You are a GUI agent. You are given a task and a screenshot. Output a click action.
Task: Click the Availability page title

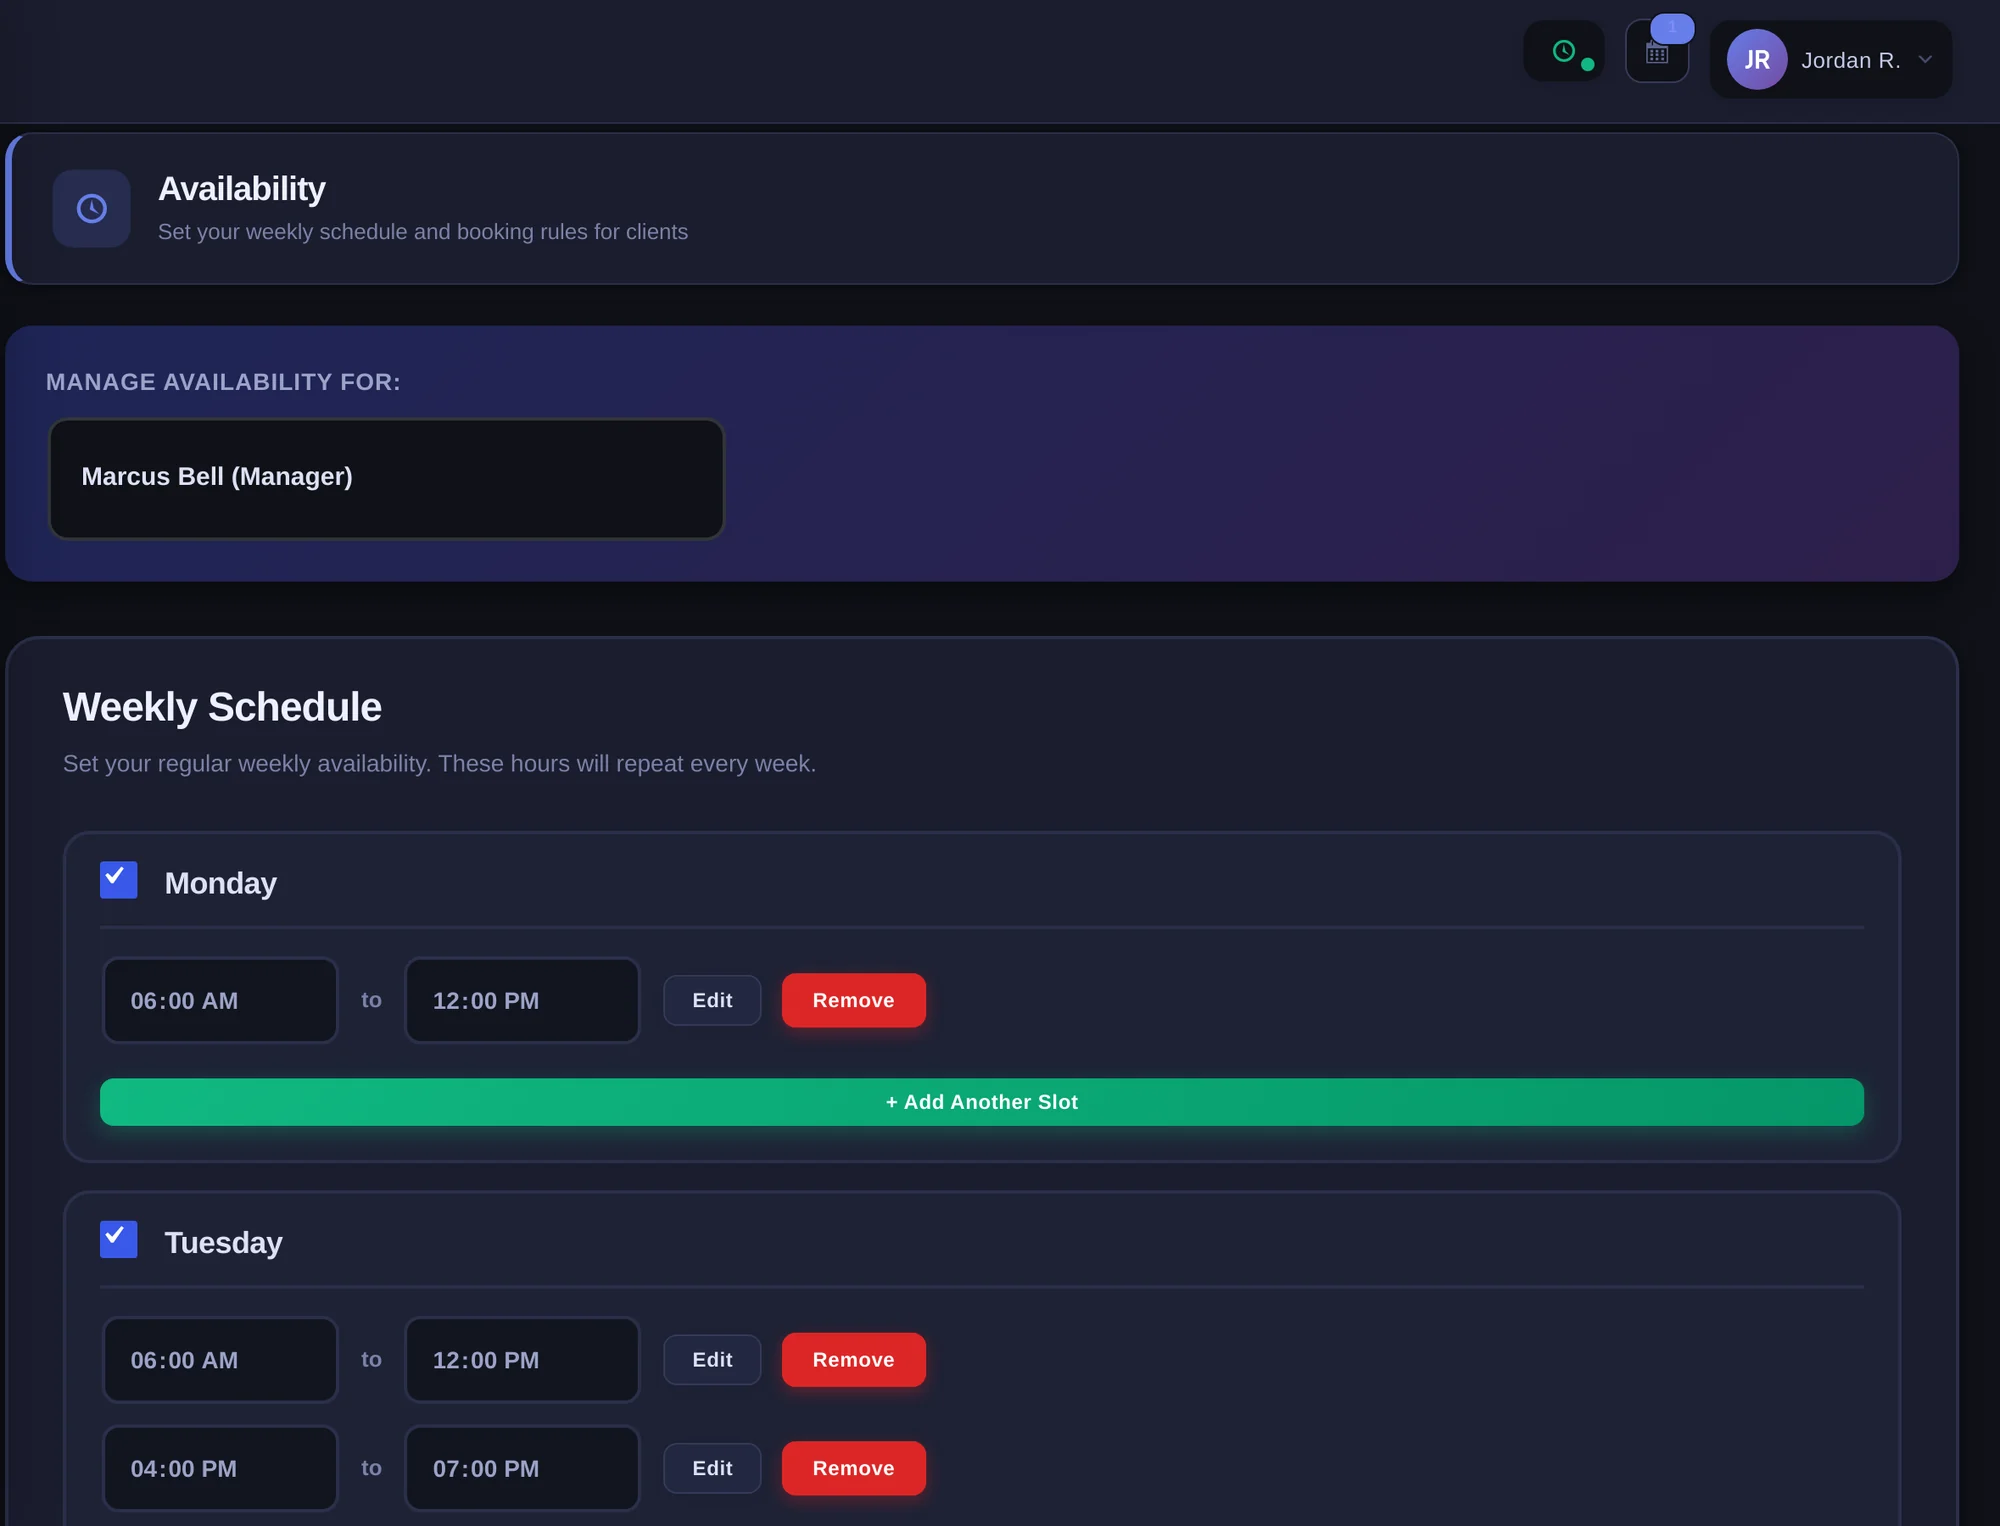(x=242, y=189)
